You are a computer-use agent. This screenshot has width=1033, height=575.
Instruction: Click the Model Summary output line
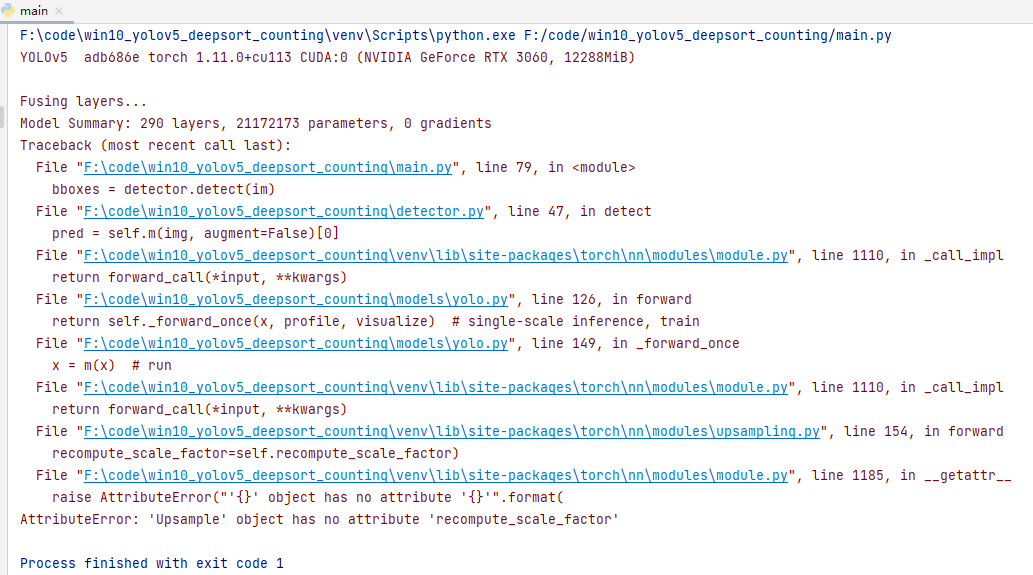[256, 124]
